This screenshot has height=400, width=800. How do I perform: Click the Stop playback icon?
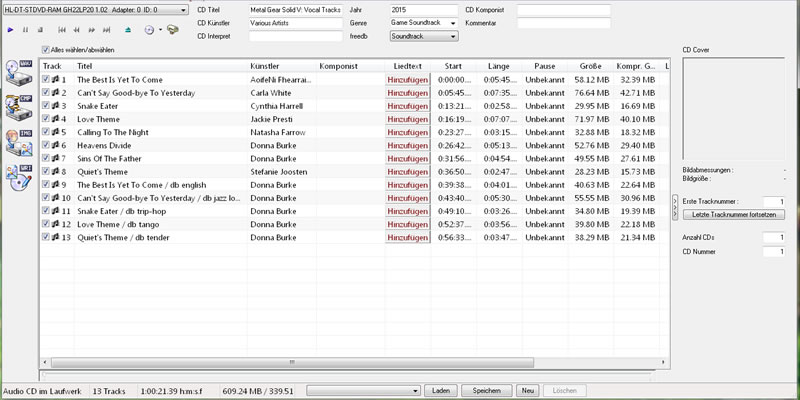[40, 31]
